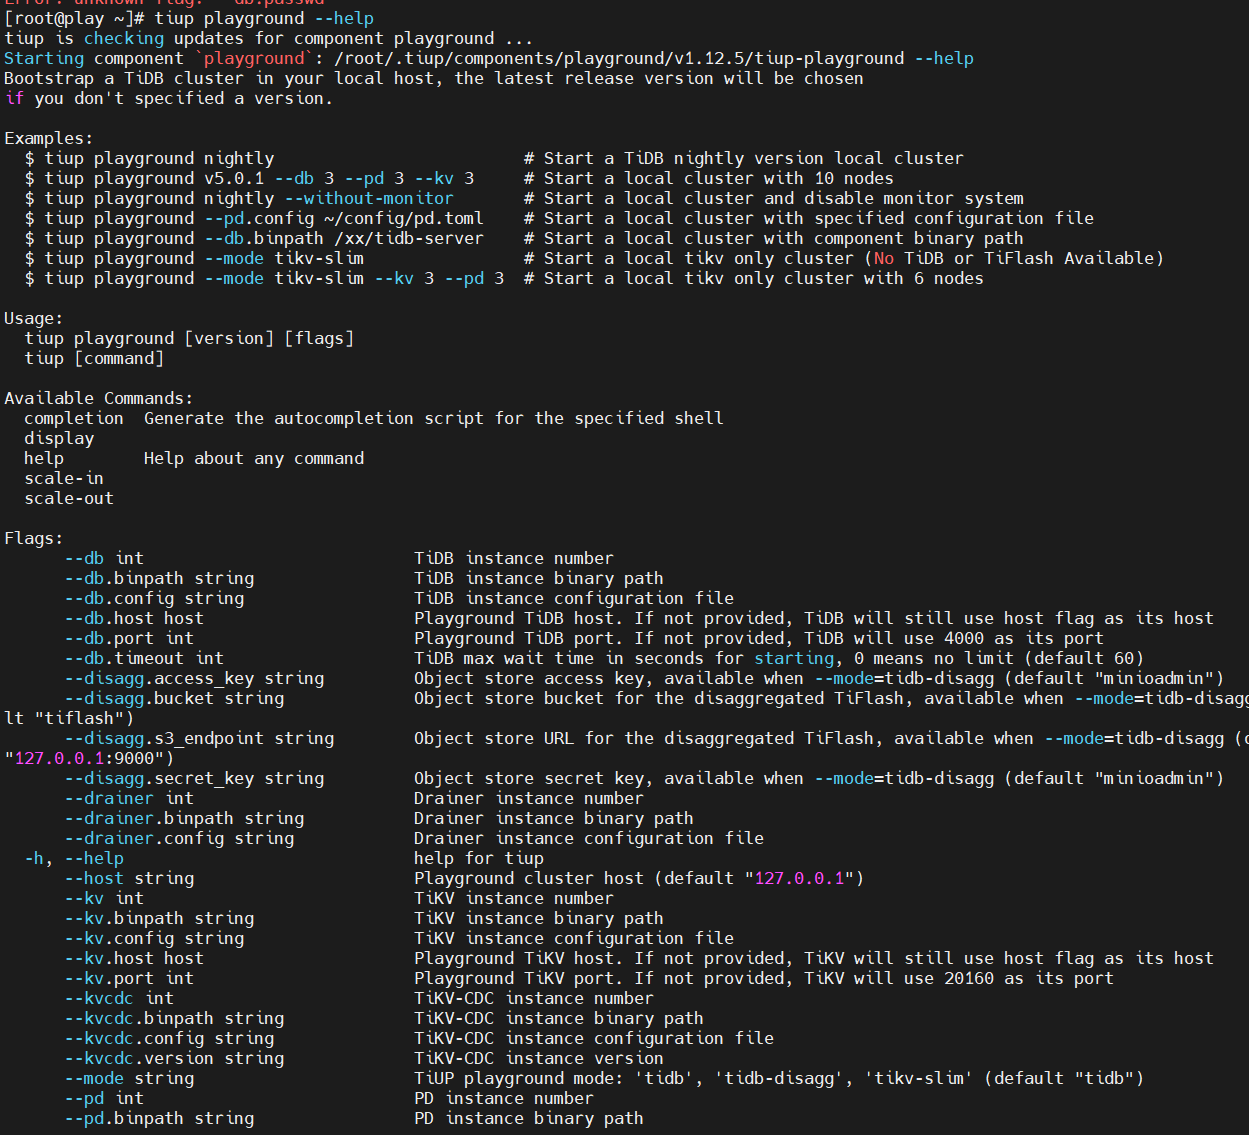Click '--drainer.config string' flag

pos(179,838)
